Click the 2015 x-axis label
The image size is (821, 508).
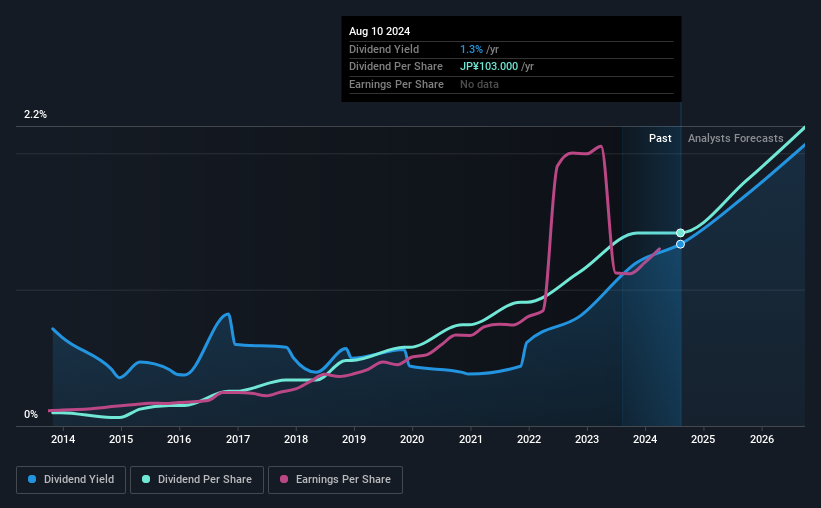click(121, 439)
